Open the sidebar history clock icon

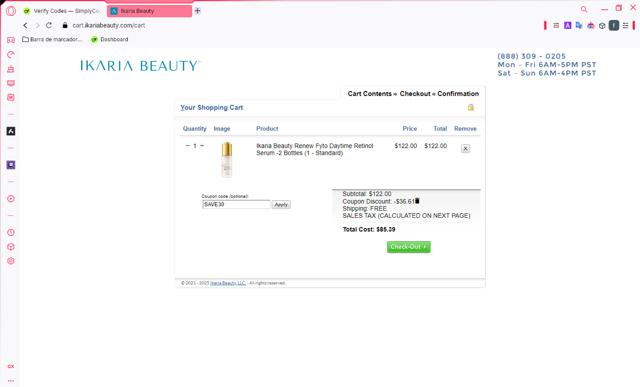coord(11,232)
